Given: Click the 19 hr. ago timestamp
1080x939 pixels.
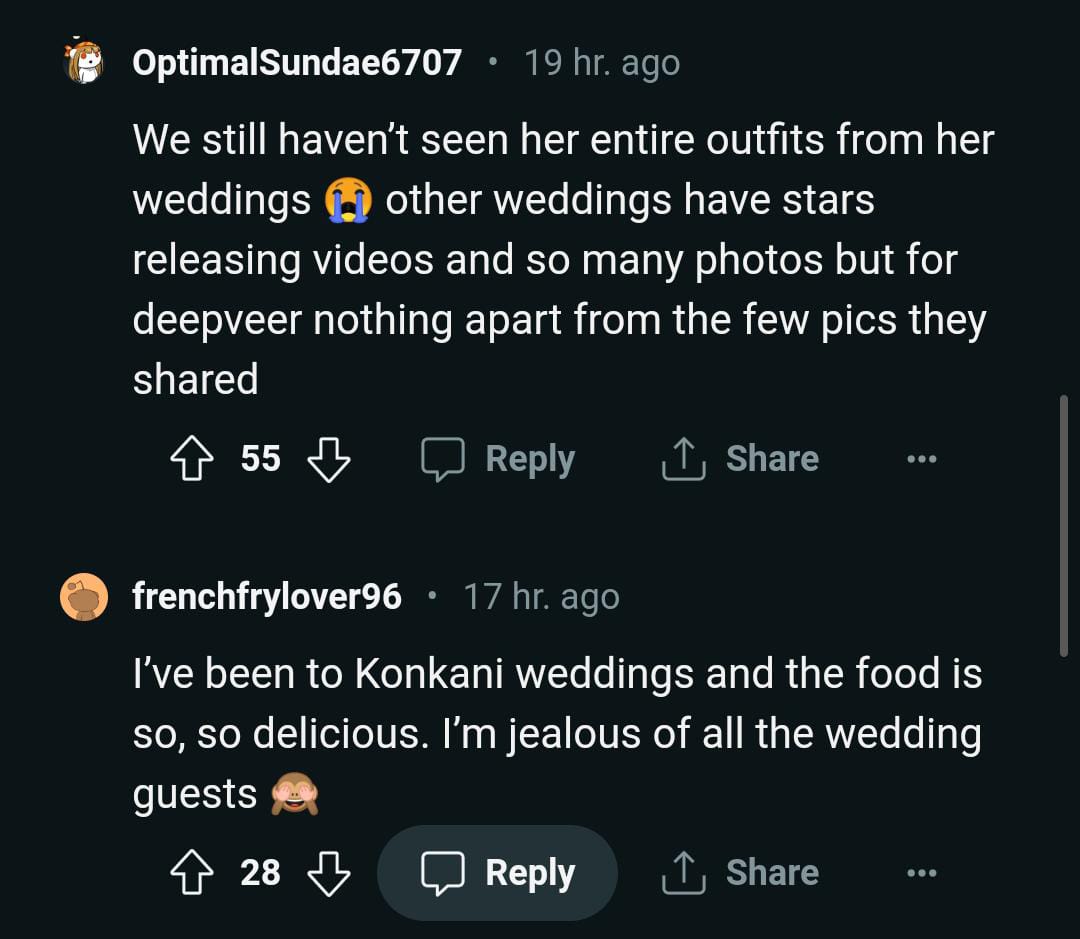Looking at the screenshot, I should 602,63.
